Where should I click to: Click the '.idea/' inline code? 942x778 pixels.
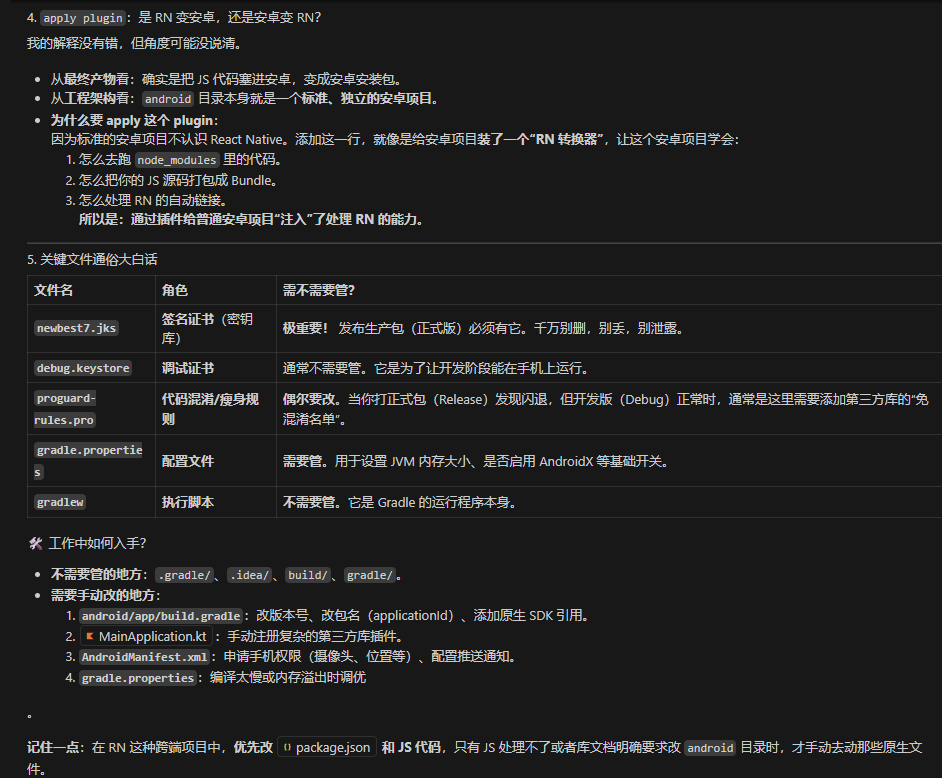click(x=249, y=575)
